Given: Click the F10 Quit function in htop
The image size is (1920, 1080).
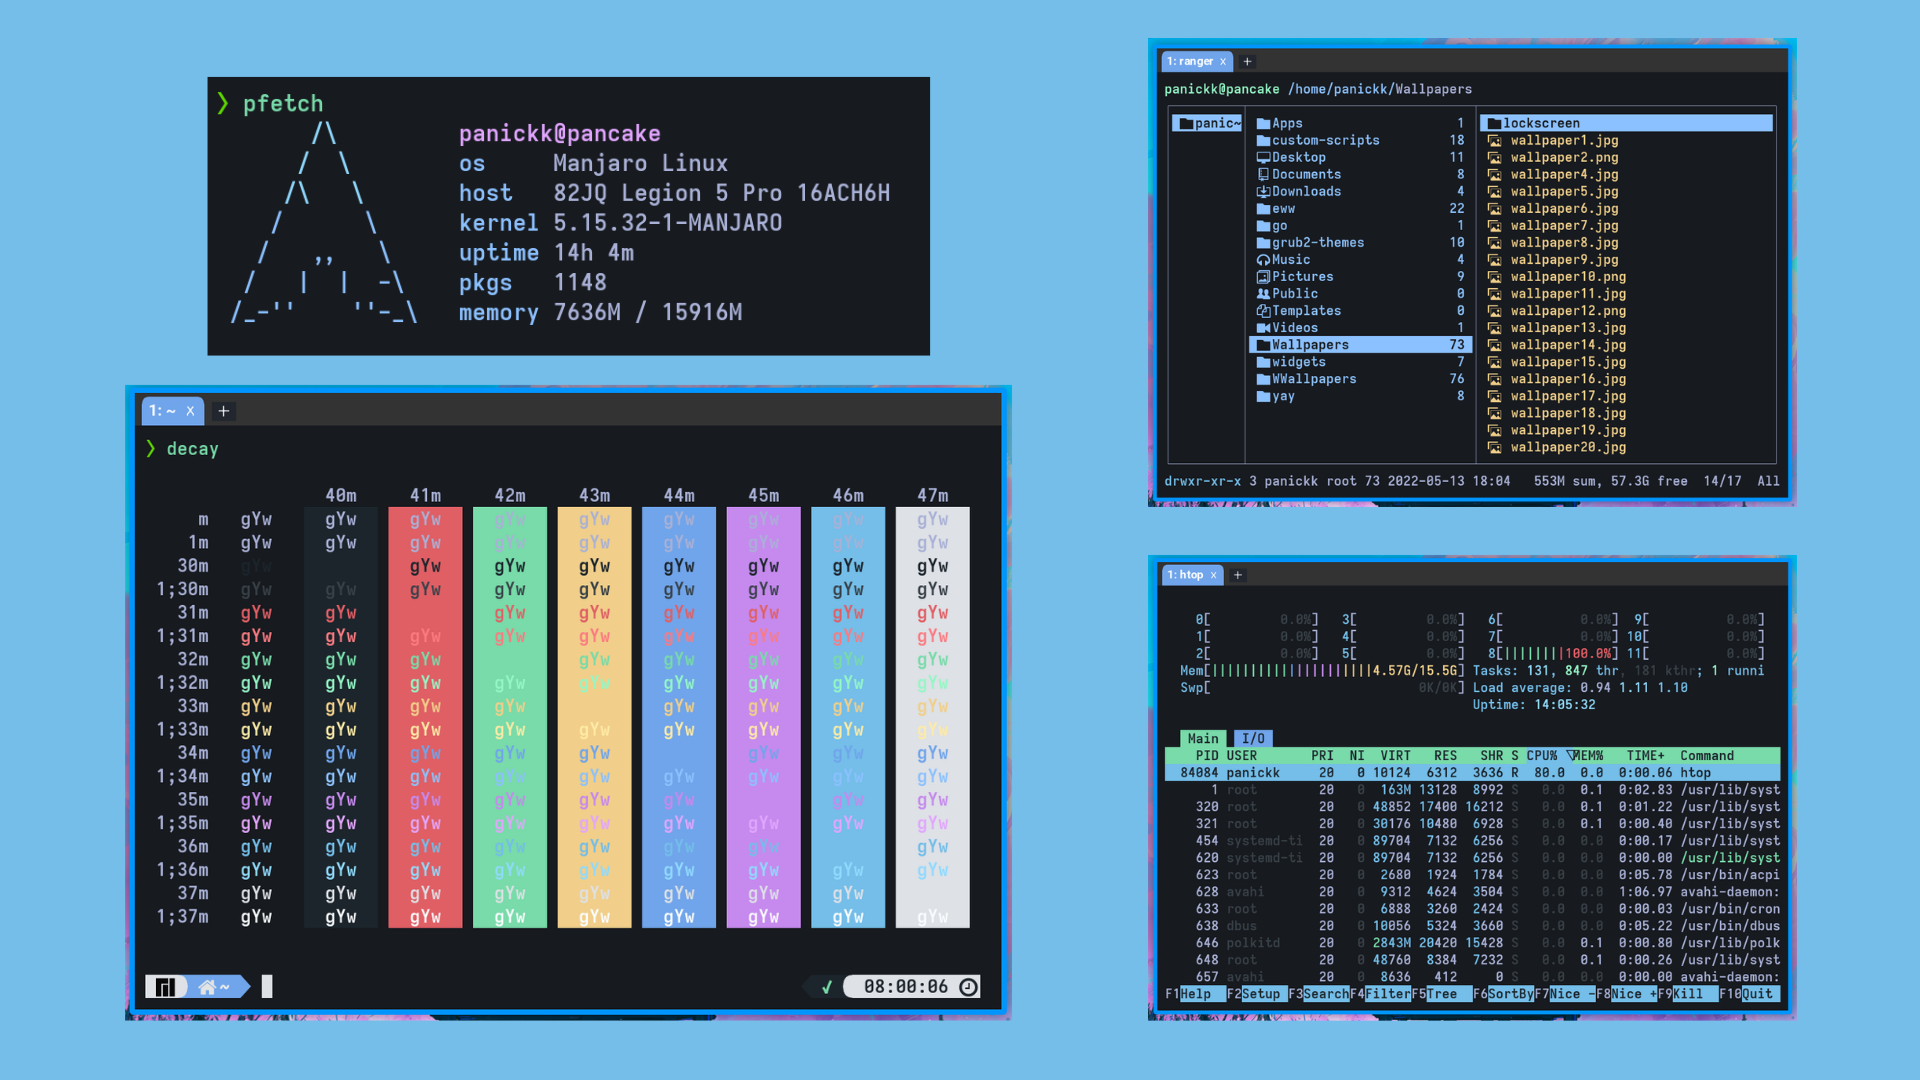Looking at the screenshot, I should (x=1757, y=994).
